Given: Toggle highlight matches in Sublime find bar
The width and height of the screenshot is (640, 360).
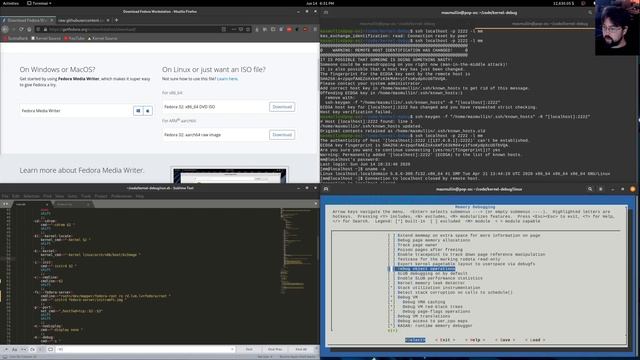Looking at the screenshot, I should pos(50,349).
